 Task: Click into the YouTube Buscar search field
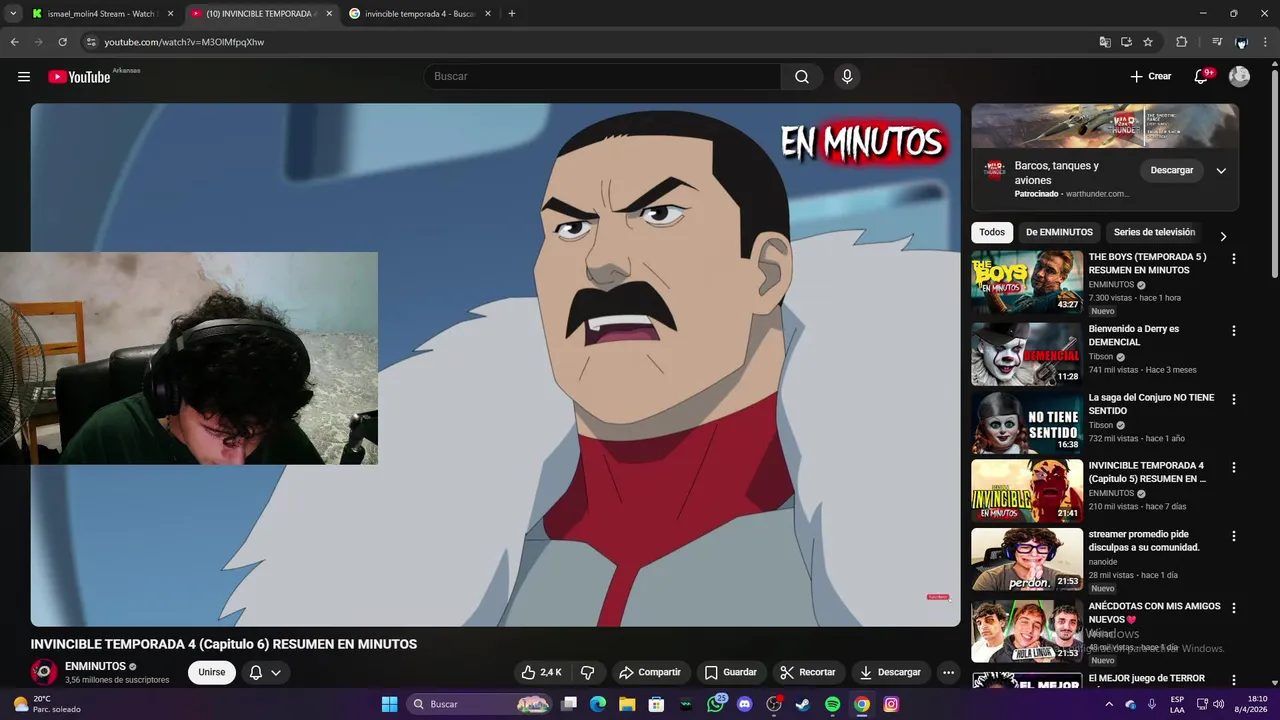click(602, 77)
